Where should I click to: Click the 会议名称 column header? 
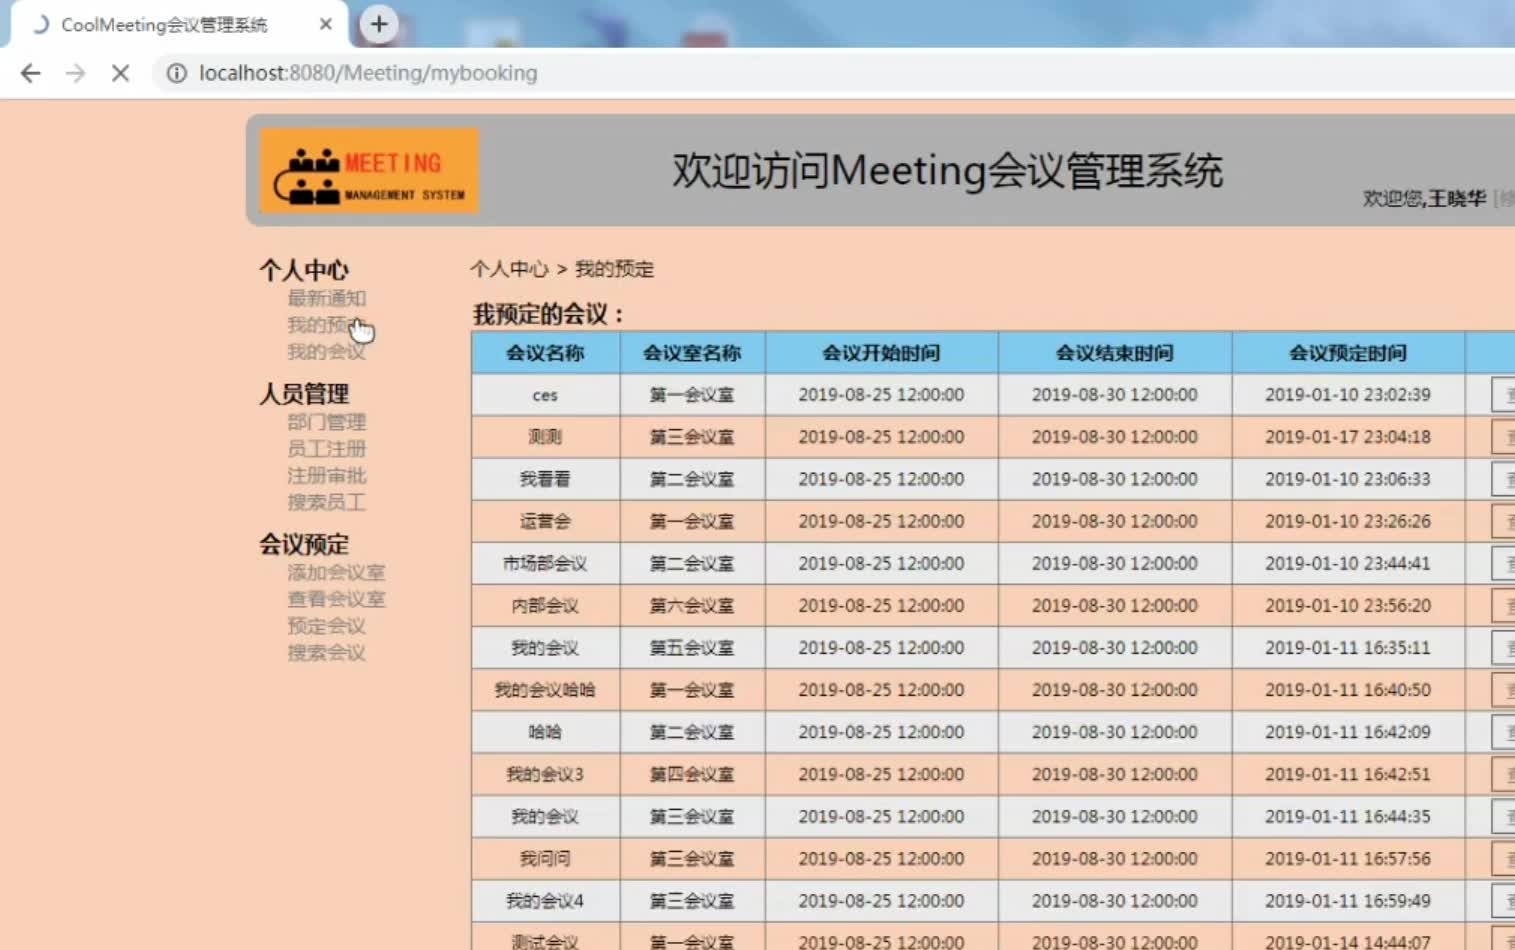(x=545, y=353)
